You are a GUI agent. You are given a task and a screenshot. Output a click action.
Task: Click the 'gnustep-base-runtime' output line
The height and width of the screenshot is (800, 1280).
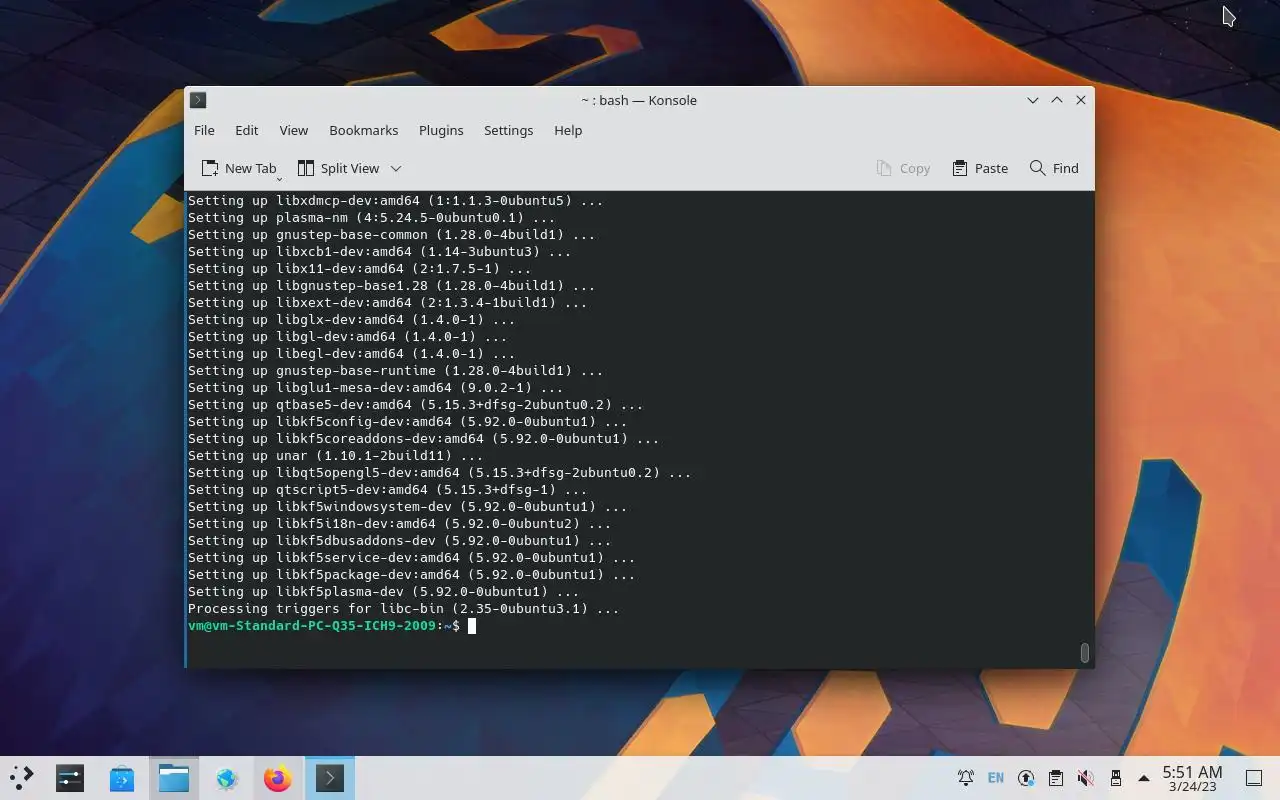click(395, 371)
